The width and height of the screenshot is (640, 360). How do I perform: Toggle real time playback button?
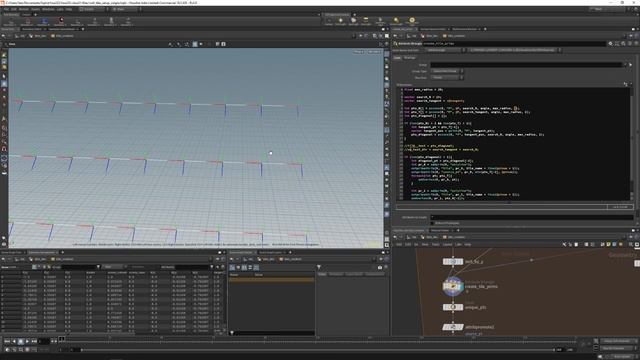[x=7, y=350]
